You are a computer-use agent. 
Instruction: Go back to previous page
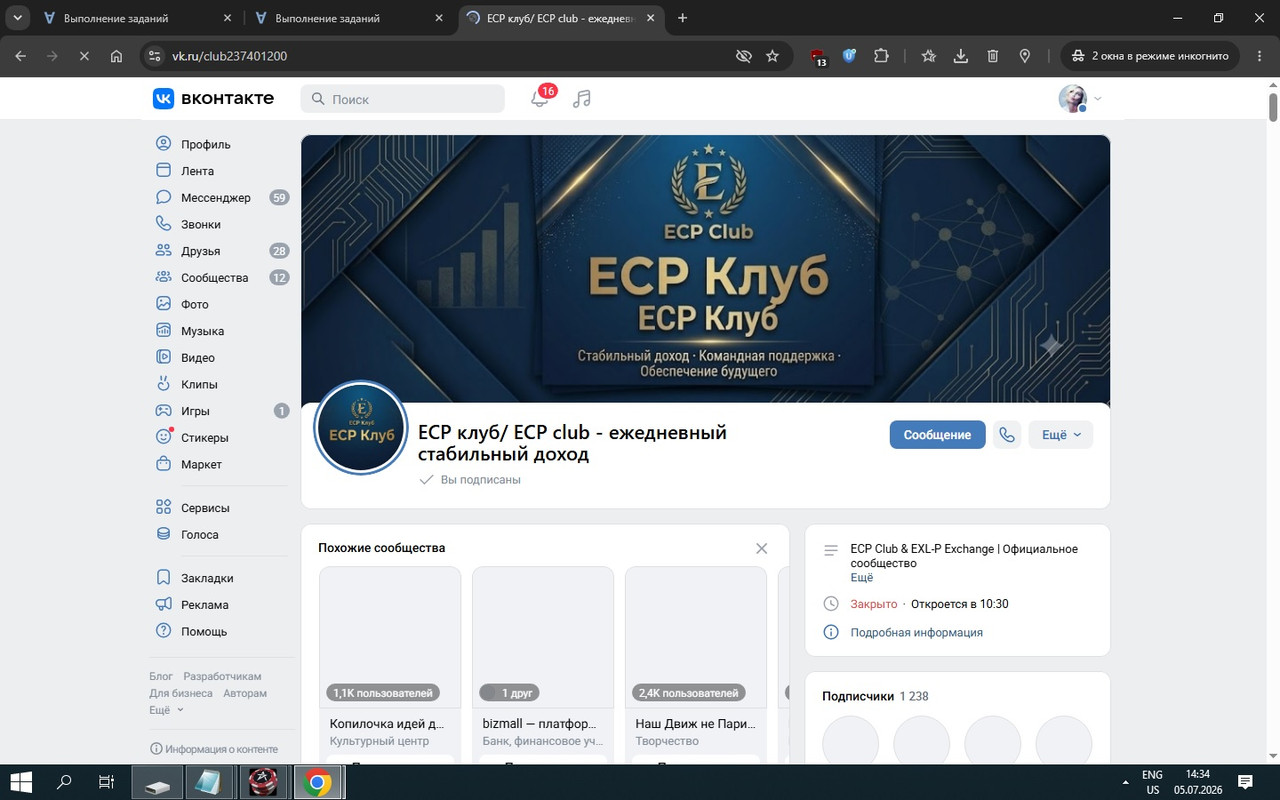pos(21,56)
